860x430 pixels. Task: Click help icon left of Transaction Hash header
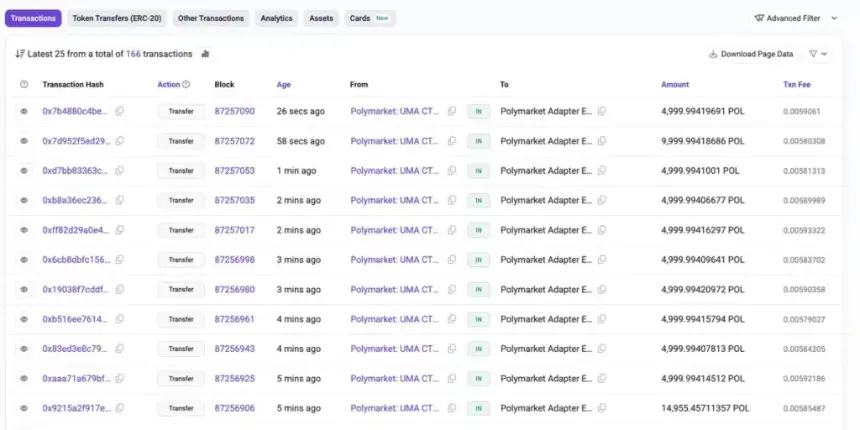click(24, 84)
